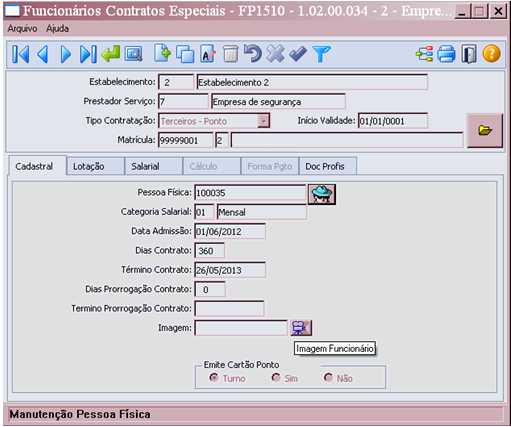
Task: Click the Imagem path field
Action: pos(241,328)
